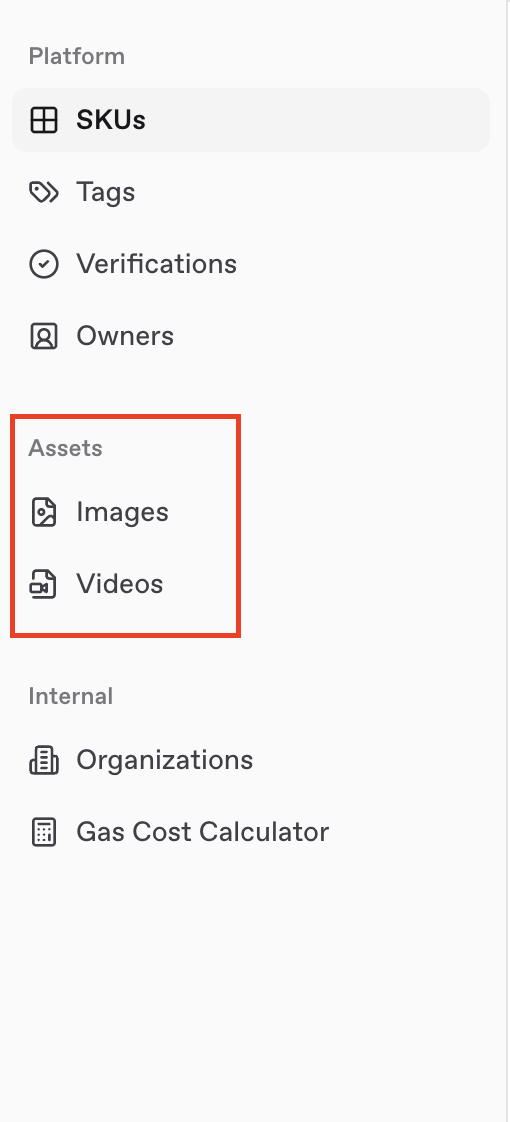The width and height of the screenshot is (510, 1122).
Task: Click the SKUs grid icon
Action: point(44,120)
